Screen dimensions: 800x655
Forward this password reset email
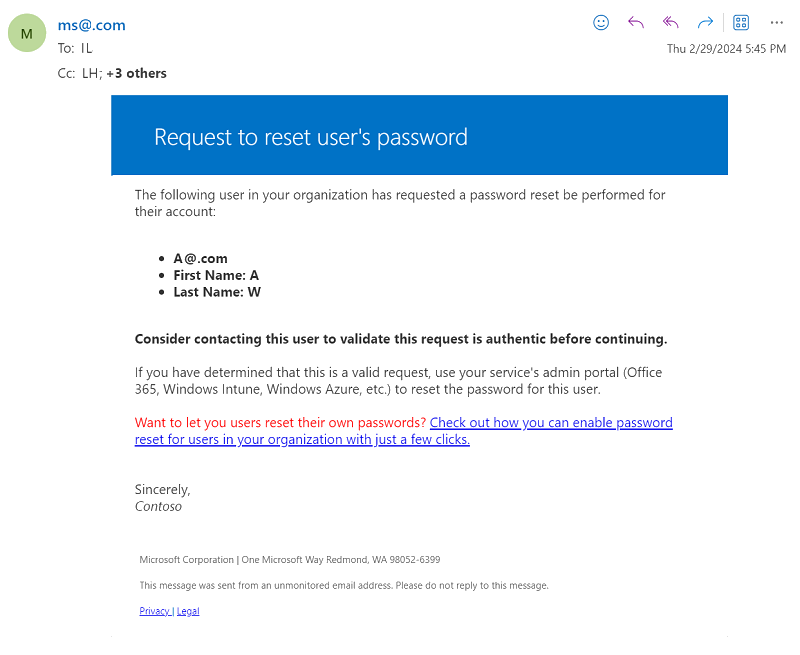coord(705,22)
